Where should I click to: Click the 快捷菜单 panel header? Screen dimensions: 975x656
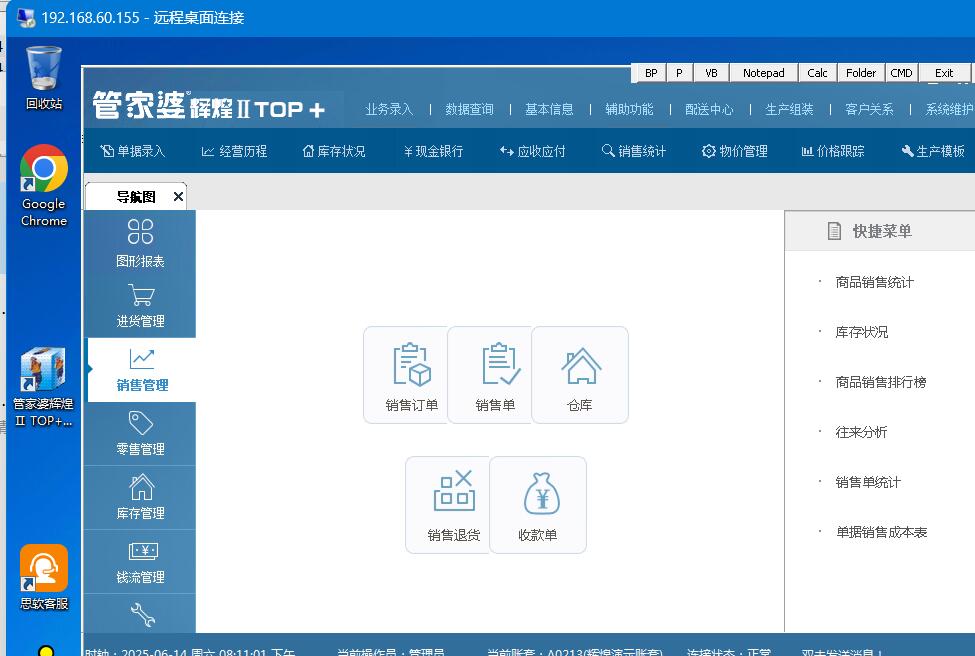click(x=880, y=231)
